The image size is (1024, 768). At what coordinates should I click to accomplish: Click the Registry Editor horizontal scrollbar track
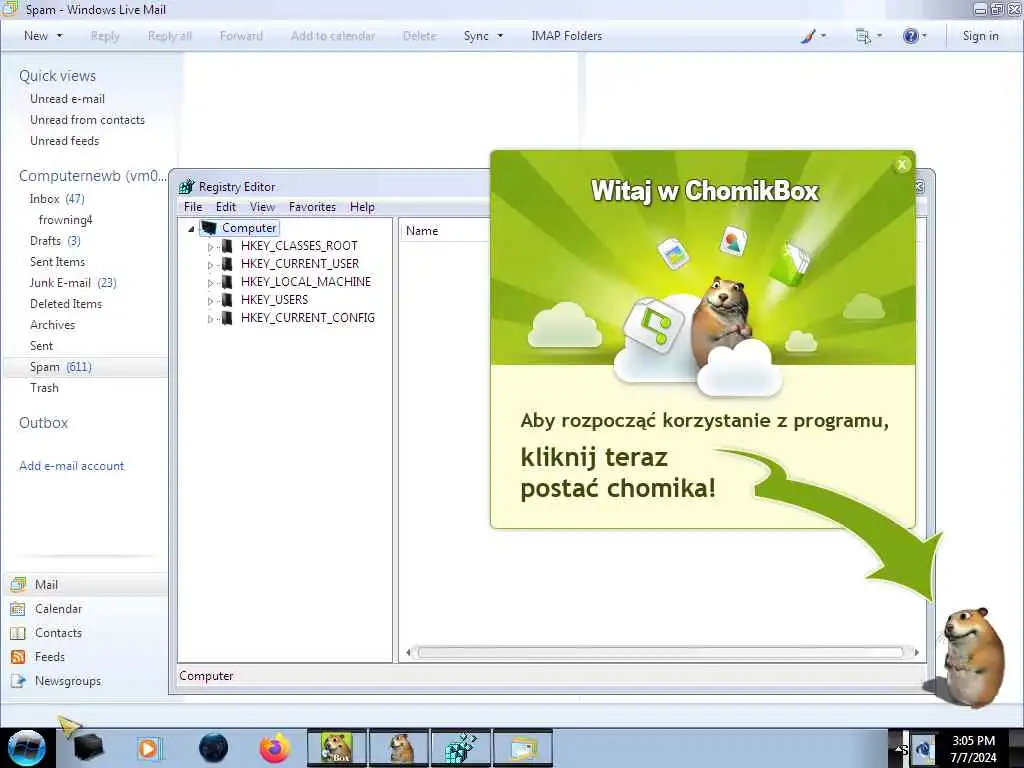click(x=660, y=652)
